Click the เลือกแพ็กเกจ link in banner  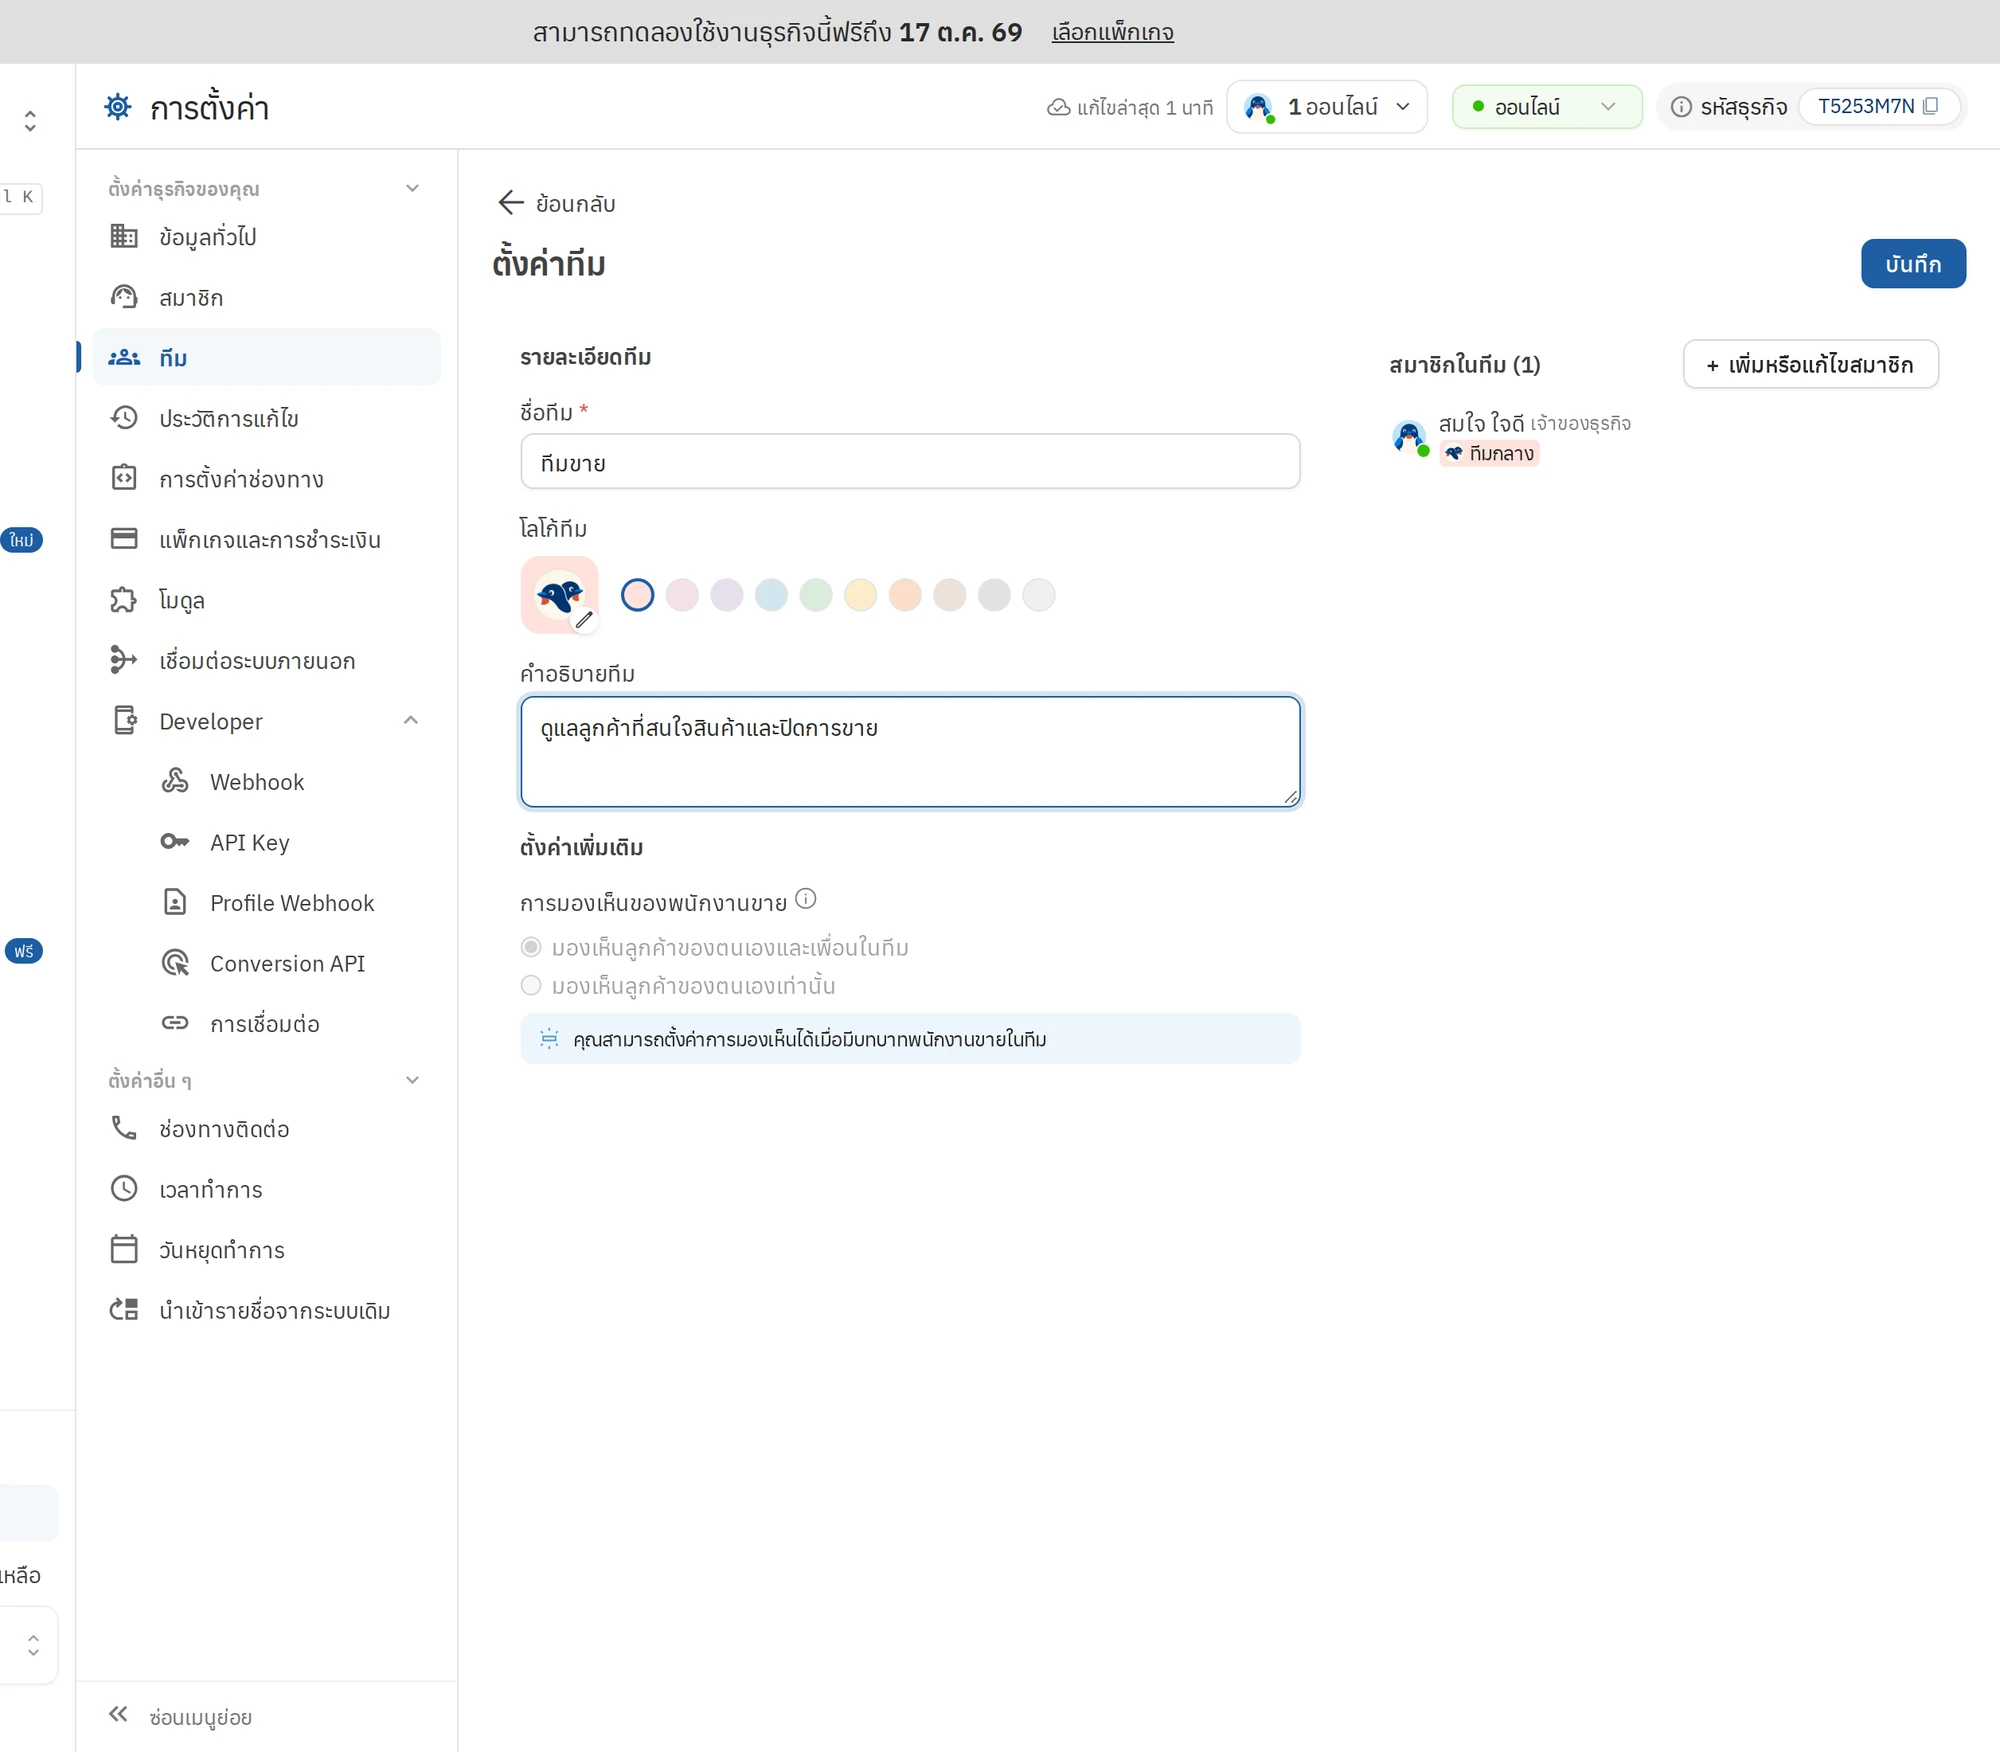point(1113,33)
